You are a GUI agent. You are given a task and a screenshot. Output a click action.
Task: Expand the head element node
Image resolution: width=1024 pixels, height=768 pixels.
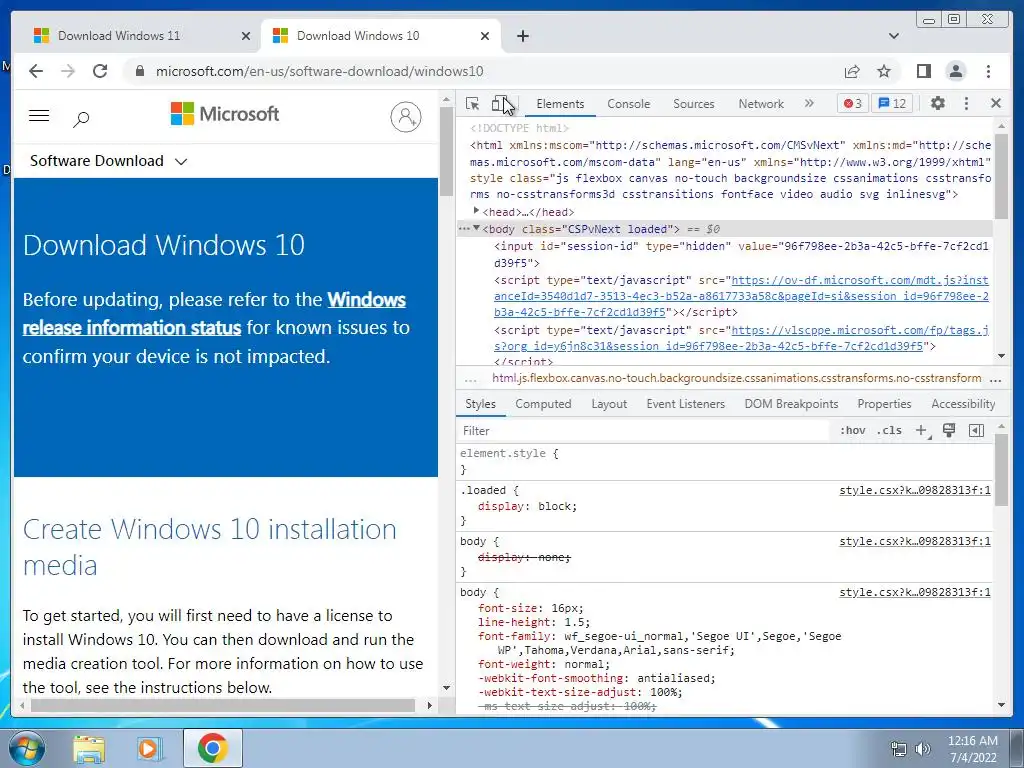[x=476, y=211]
